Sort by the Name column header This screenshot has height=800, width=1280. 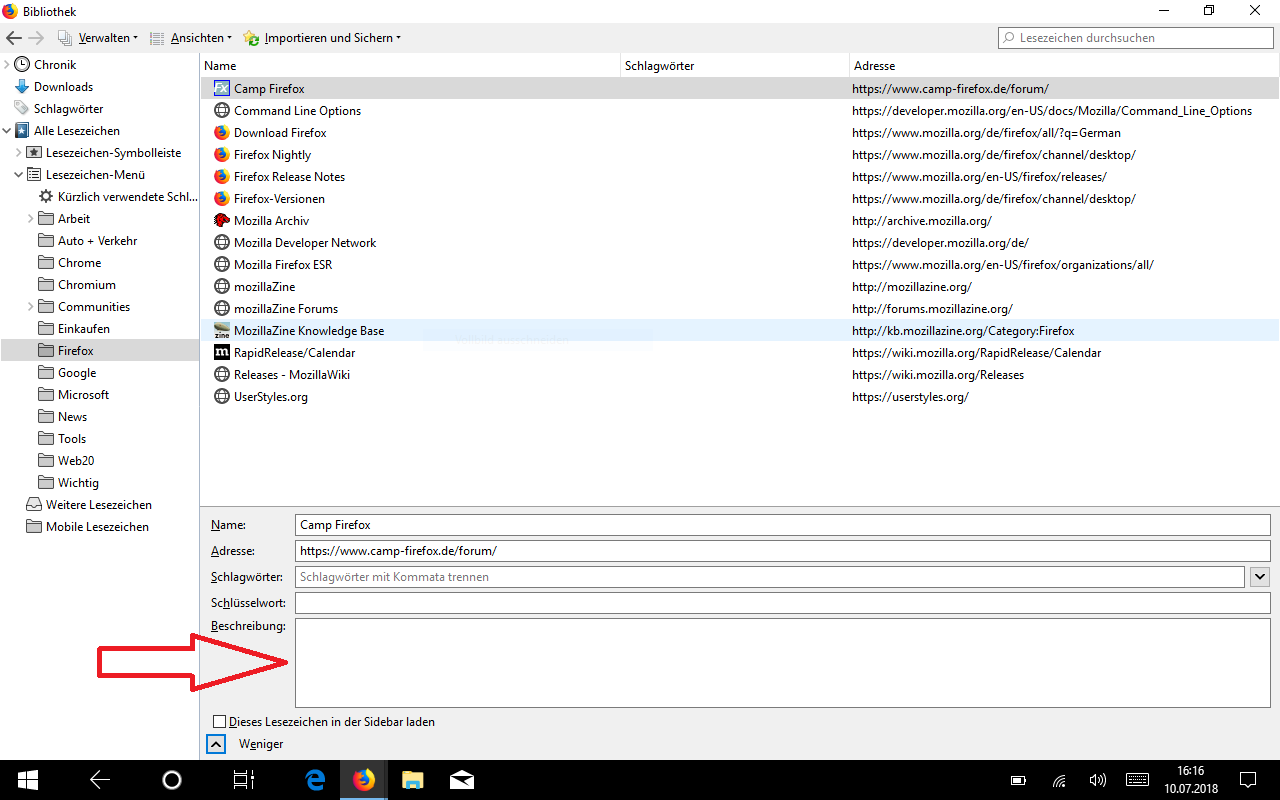410,65
